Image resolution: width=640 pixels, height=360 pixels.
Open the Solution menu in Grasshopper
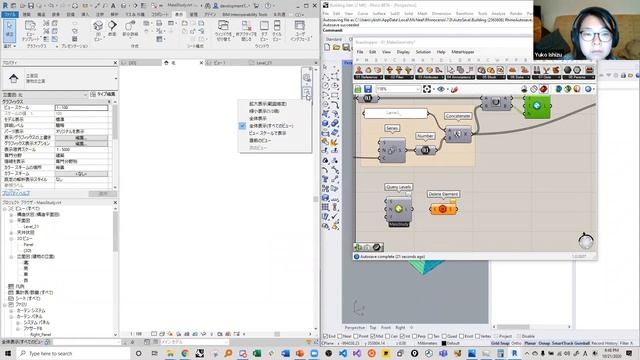pos(423,52)
